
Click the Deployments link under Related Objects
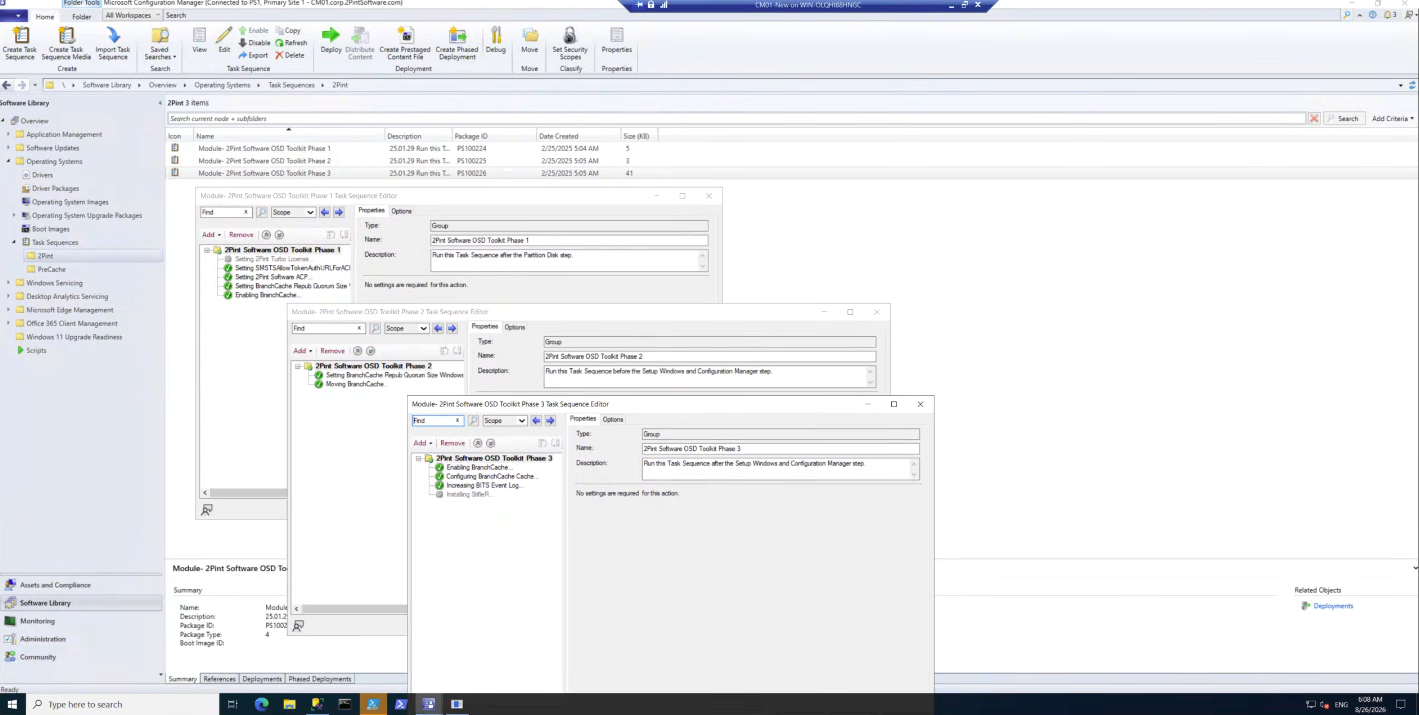(x=1333, y=606)
